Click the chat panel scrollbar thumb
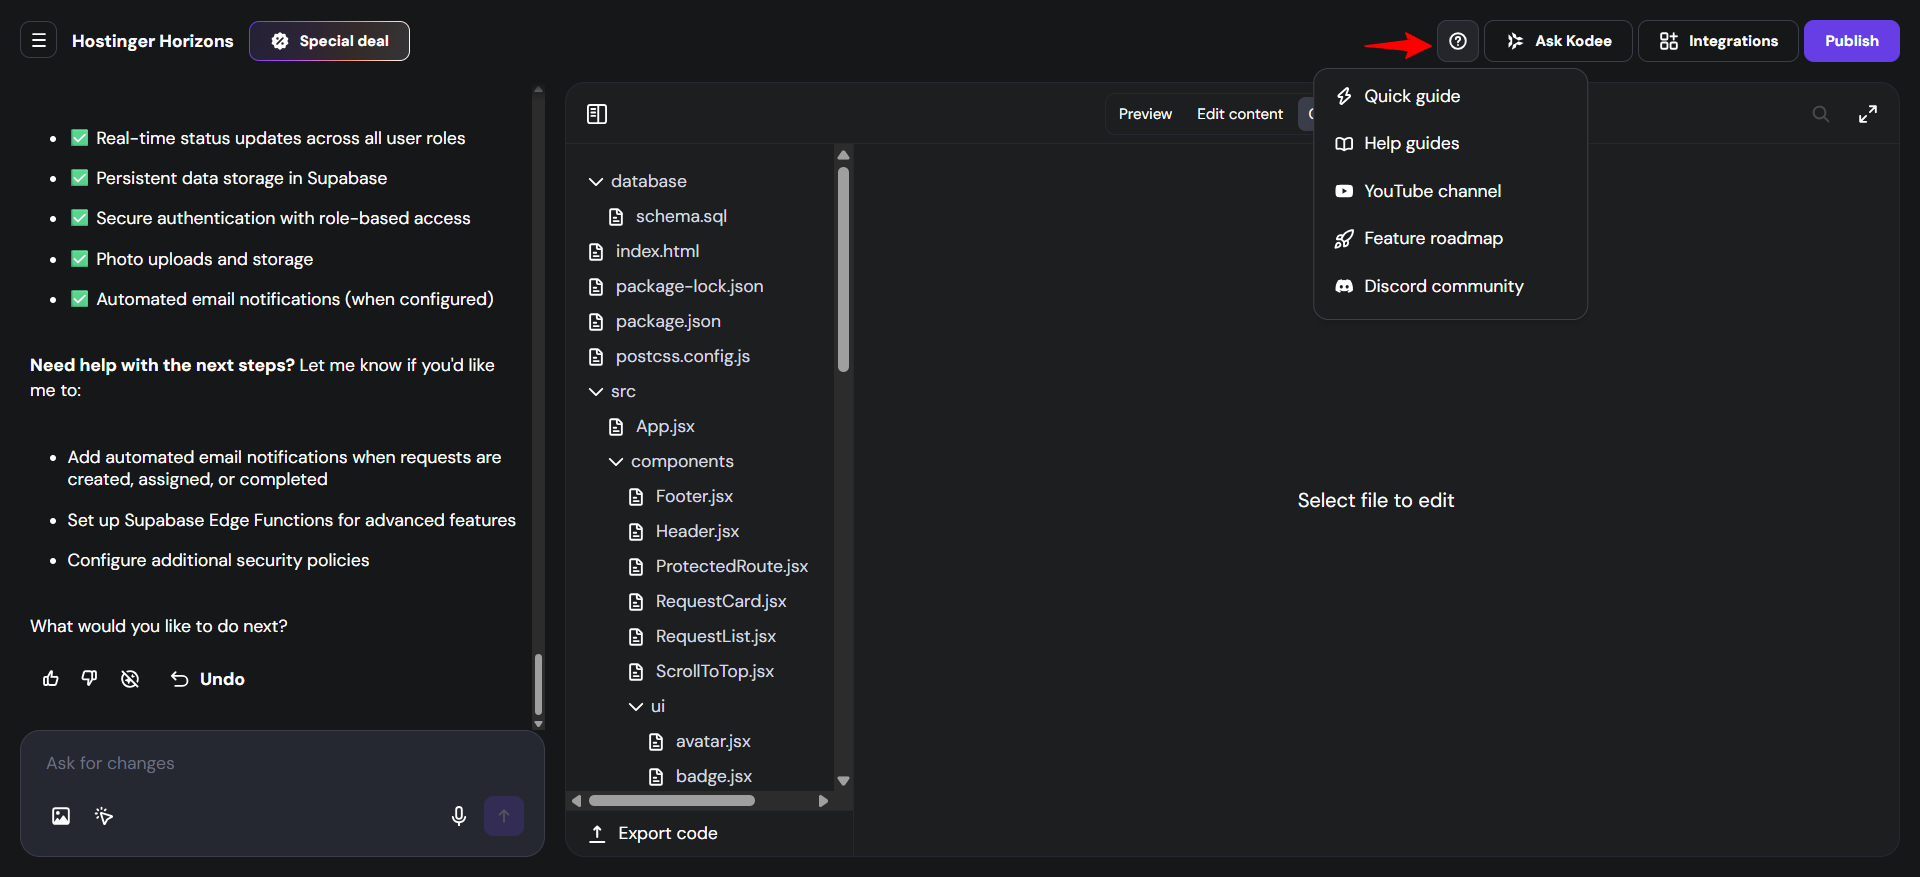 point(539,685)
